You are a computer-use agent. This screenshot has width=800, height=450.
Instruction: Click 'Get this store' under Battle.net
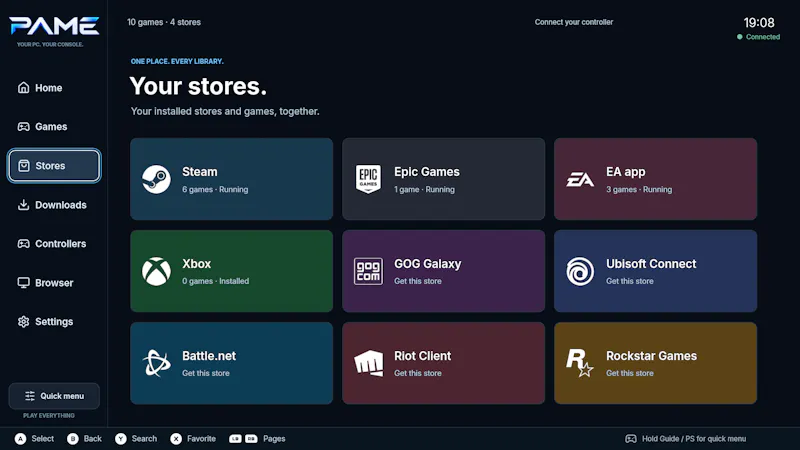(206, 373)
